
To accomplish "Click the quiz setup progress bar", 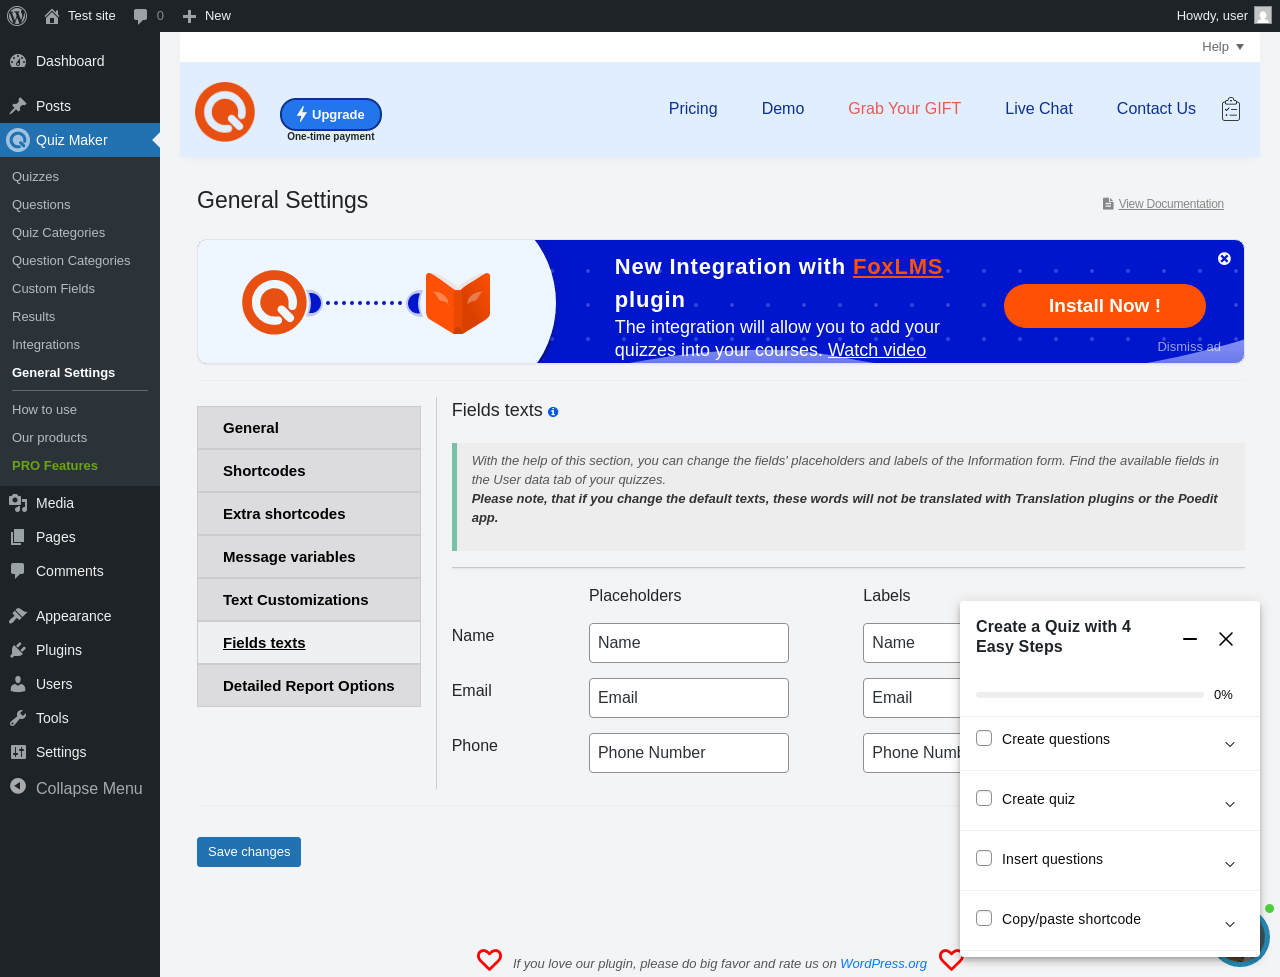I will pos(1090,695).
